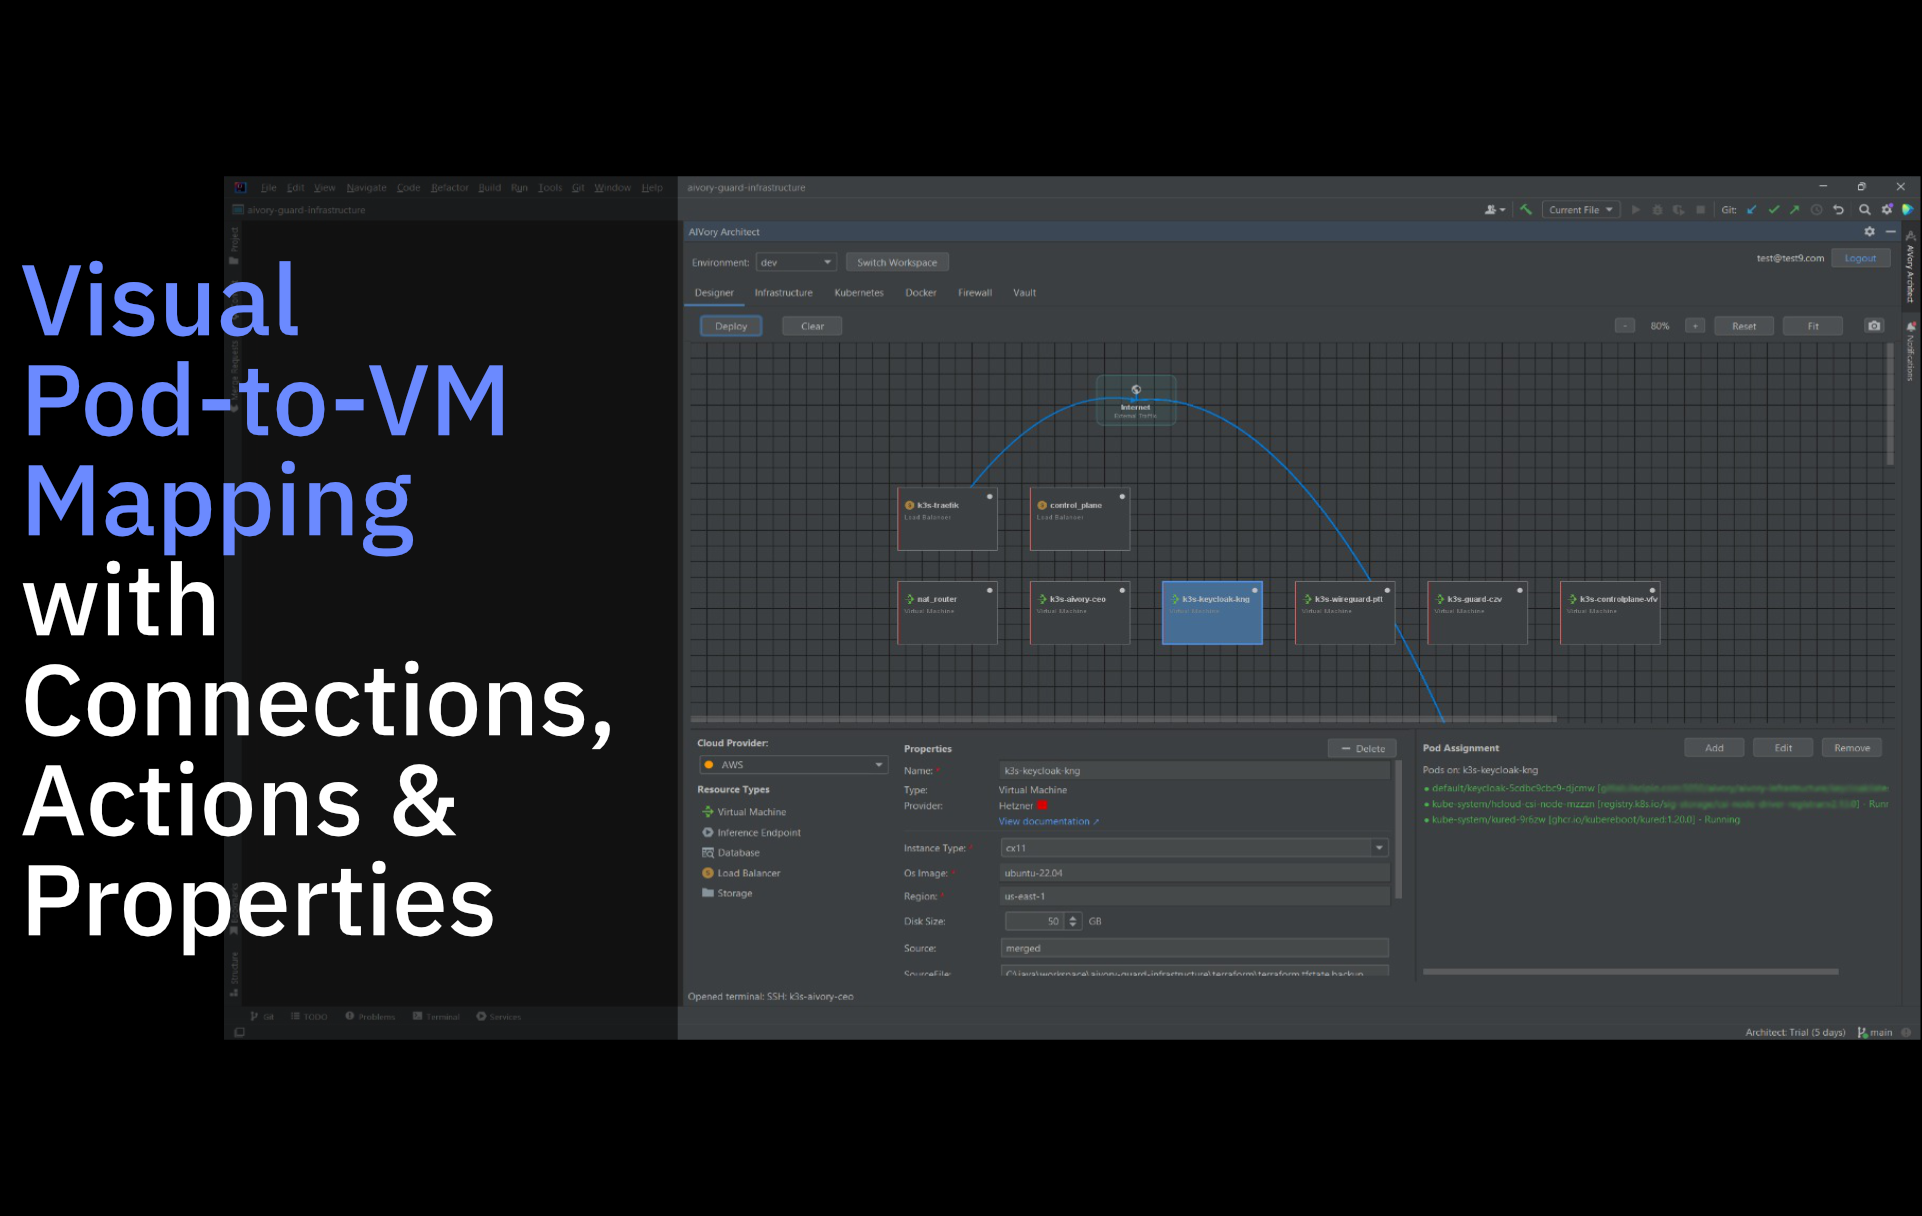Click the Deploy button
Image resolution: width=1922 pixels, height=1216 pixels.
(x=730, y=325)
